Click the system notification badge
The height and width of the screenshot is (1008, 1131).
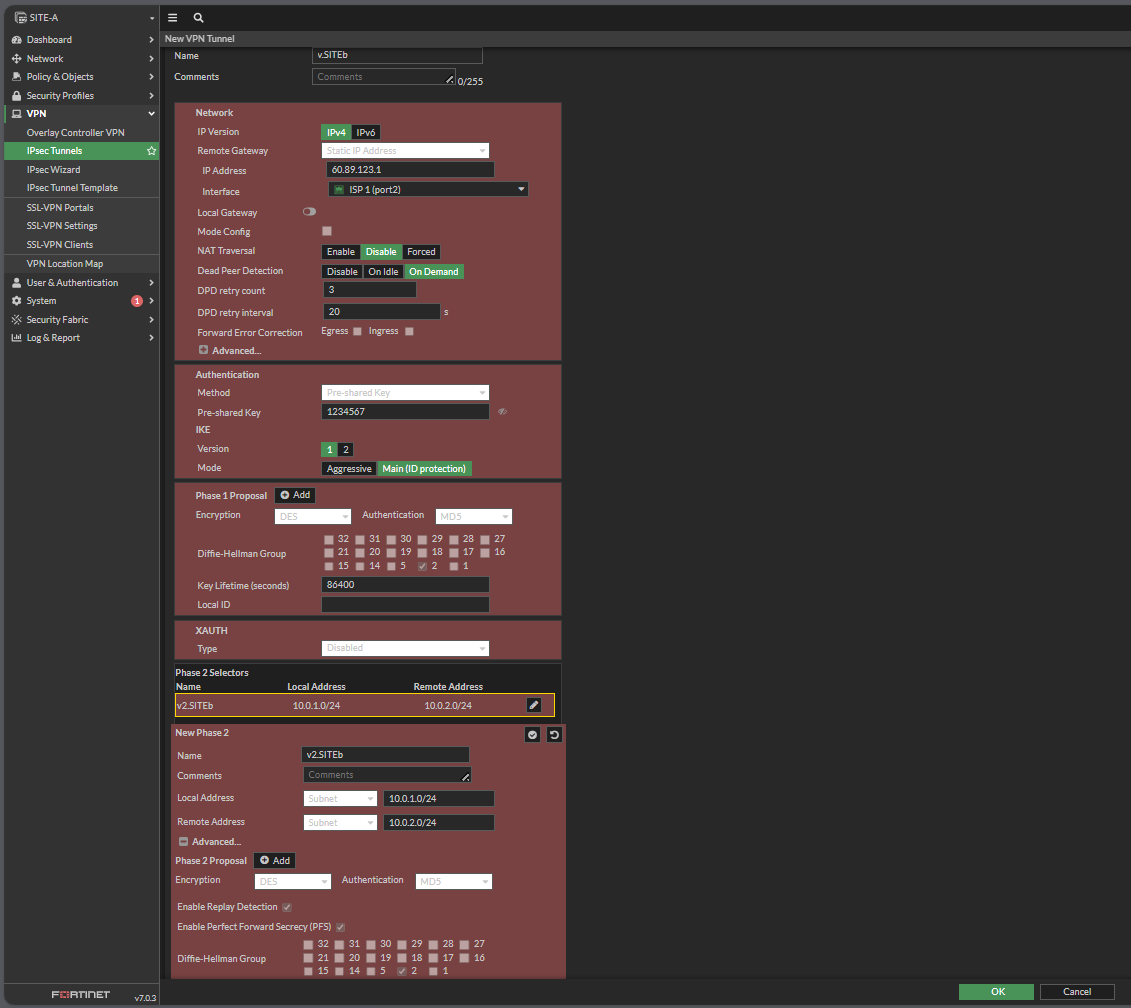pos(137,301)
